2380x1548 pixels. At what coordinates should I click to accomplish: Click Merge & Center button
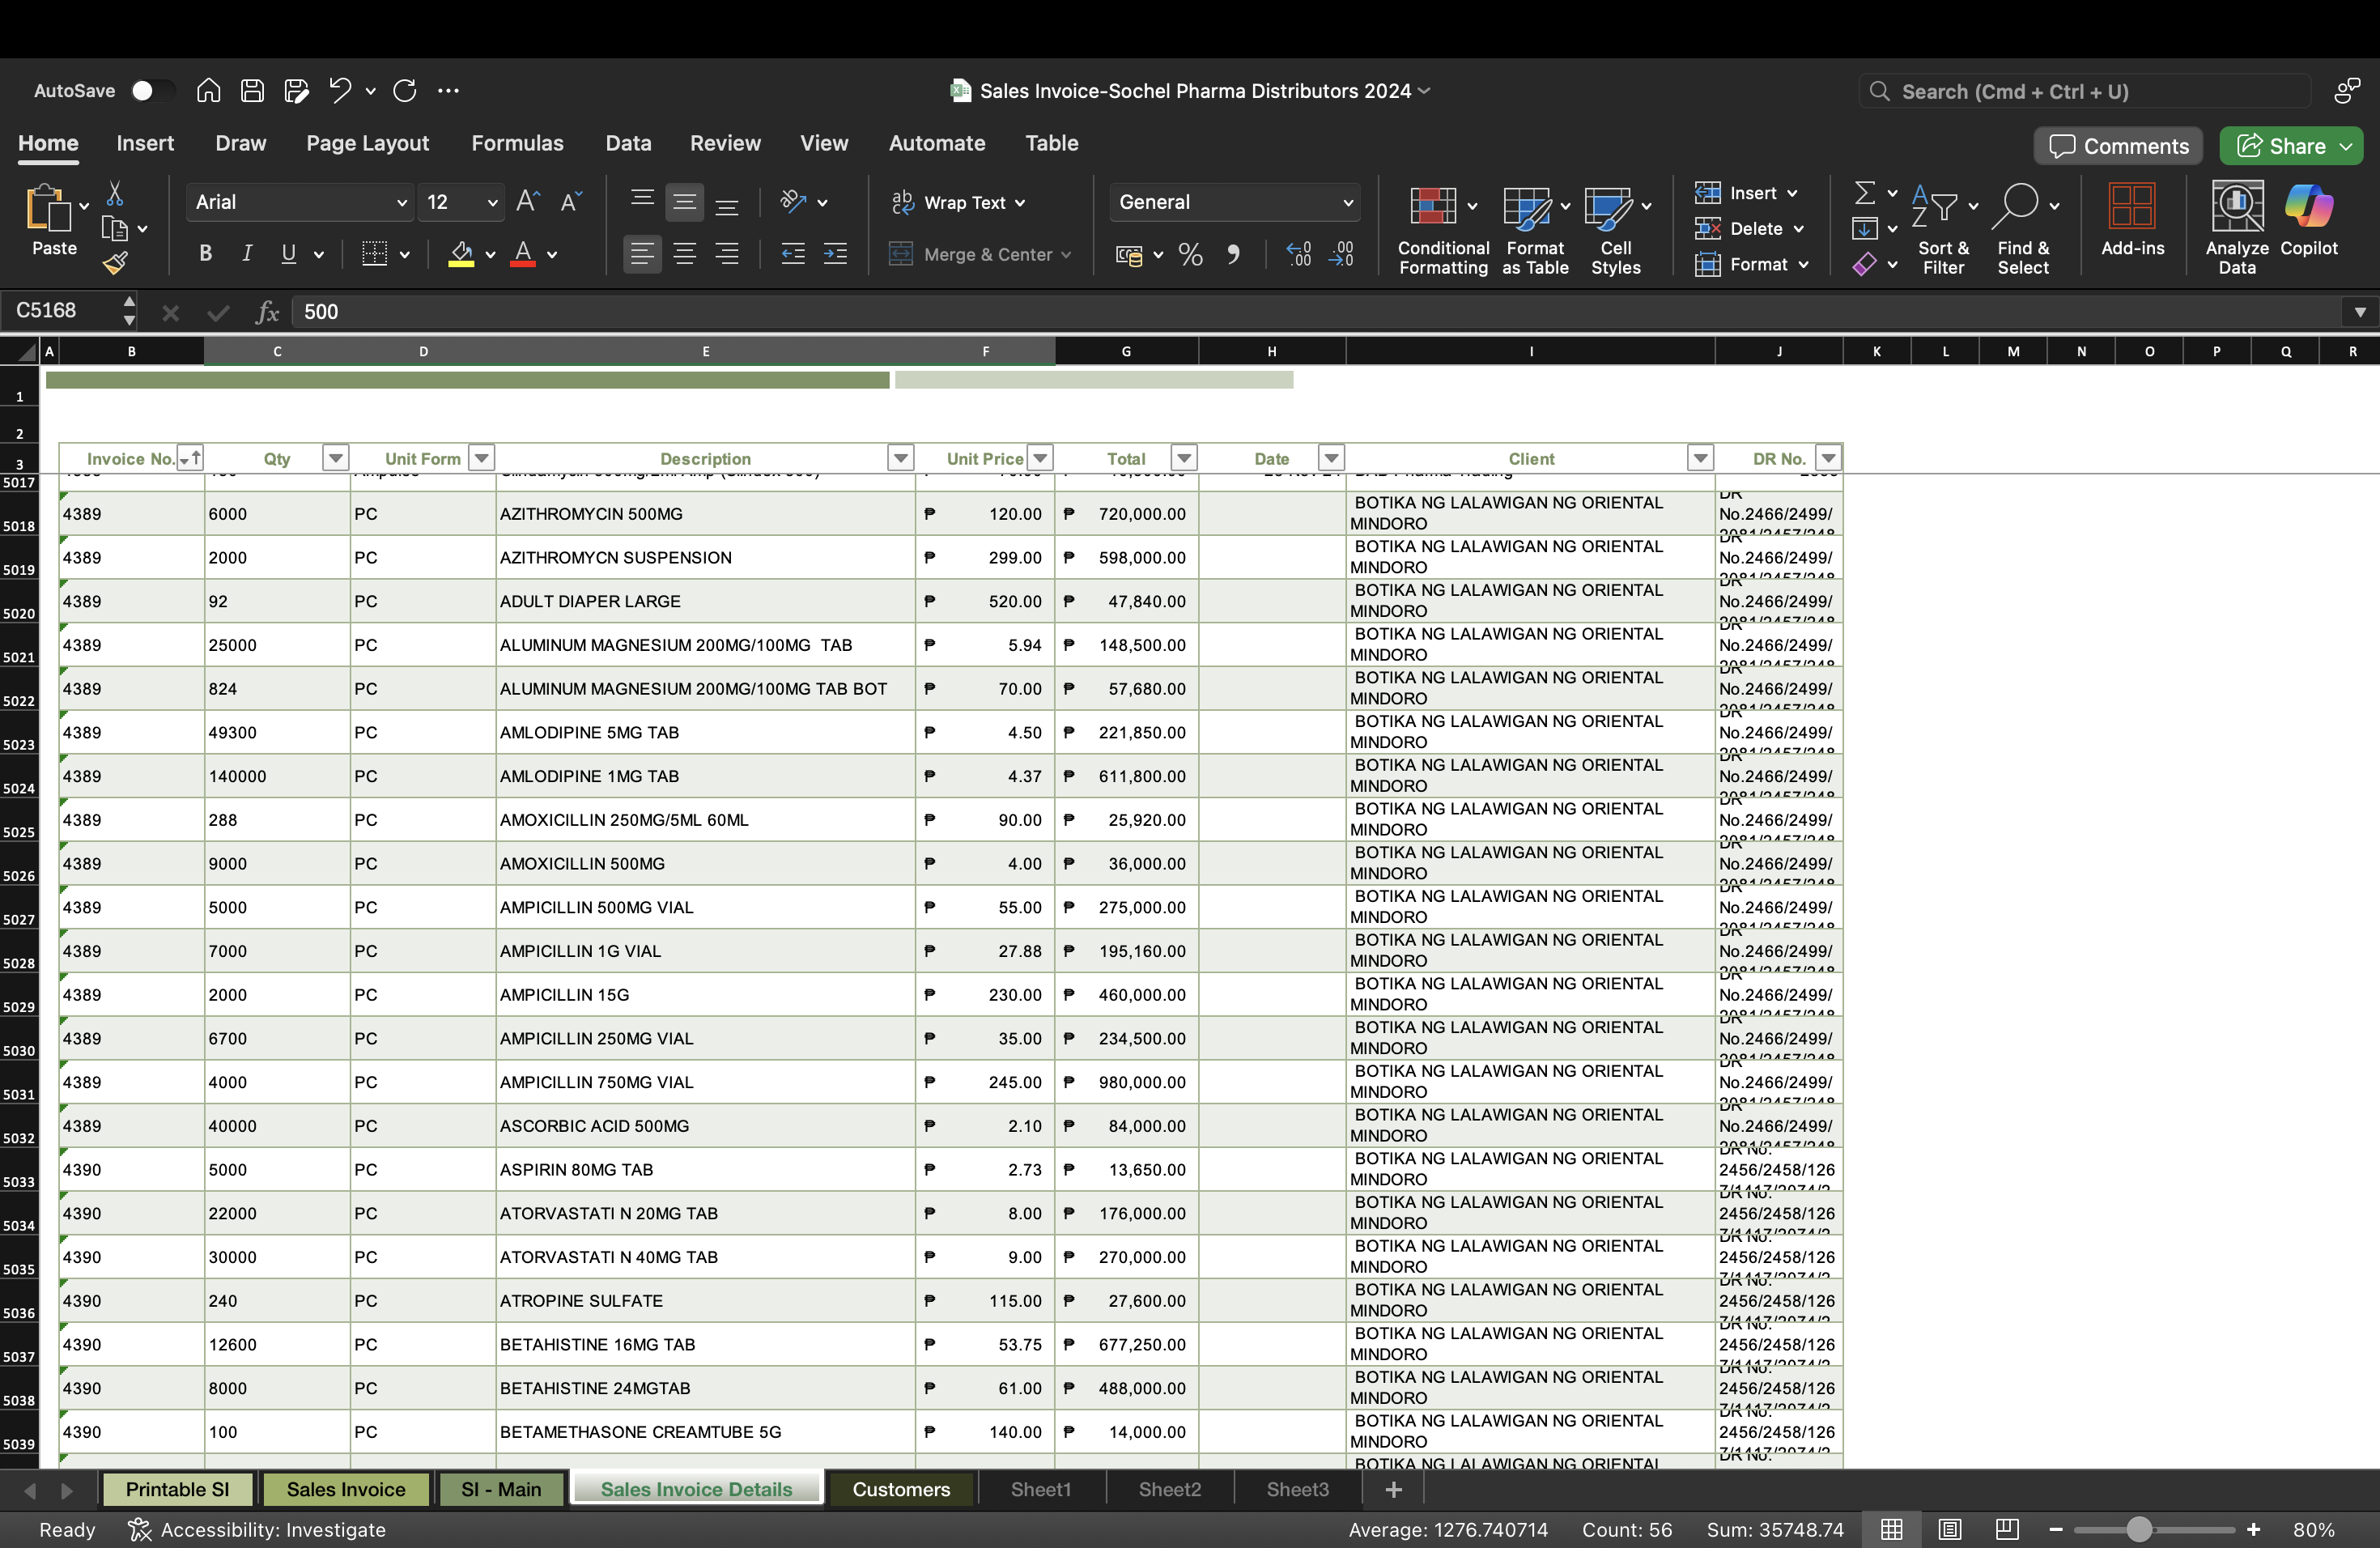980,254
